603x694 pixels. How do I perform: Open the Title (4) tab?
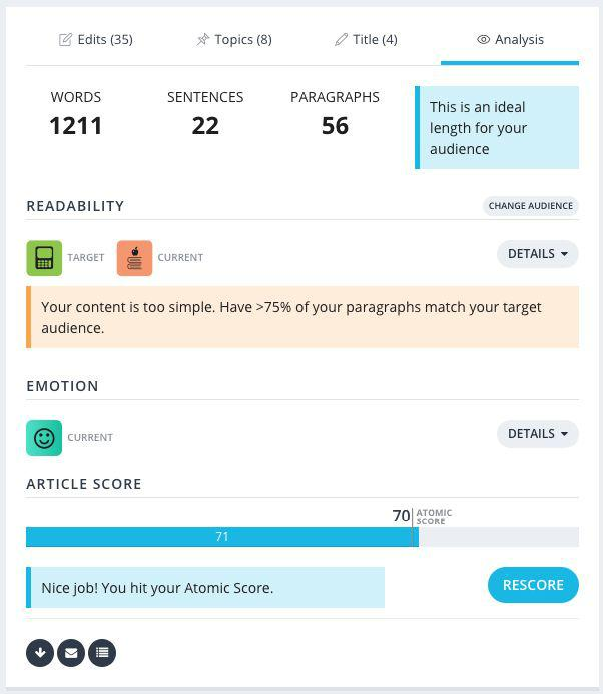coord(366,40)
